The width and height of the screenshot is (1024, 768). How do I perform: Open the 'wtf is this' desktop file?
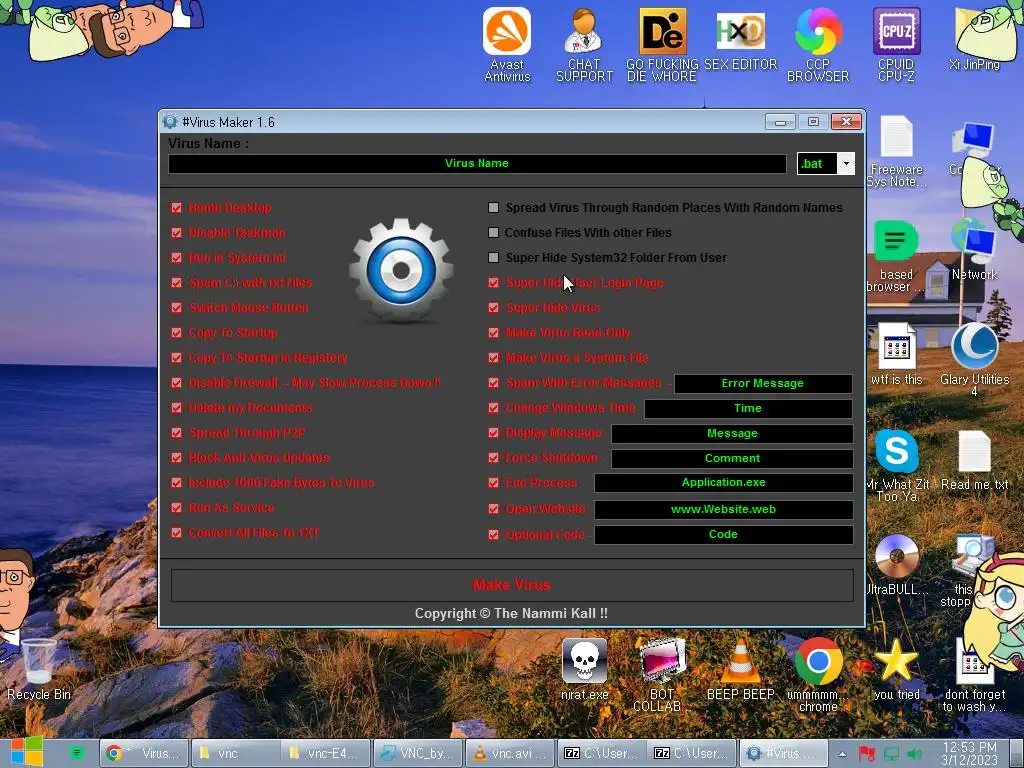tap(896, 354)
